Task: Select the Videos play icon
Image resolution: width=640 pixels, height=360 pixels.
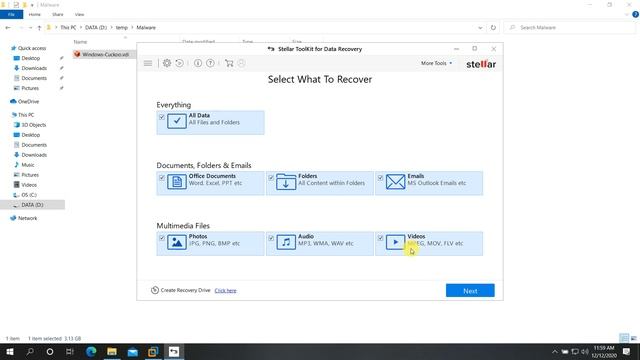Action: pos(395,242)
